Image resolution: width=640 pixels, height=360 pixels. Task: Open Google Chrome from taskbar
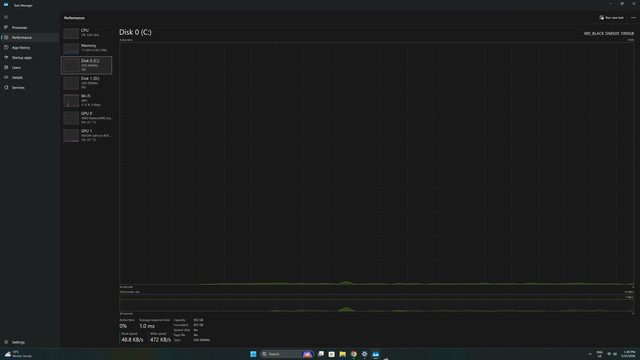click(x=353, y=354)
